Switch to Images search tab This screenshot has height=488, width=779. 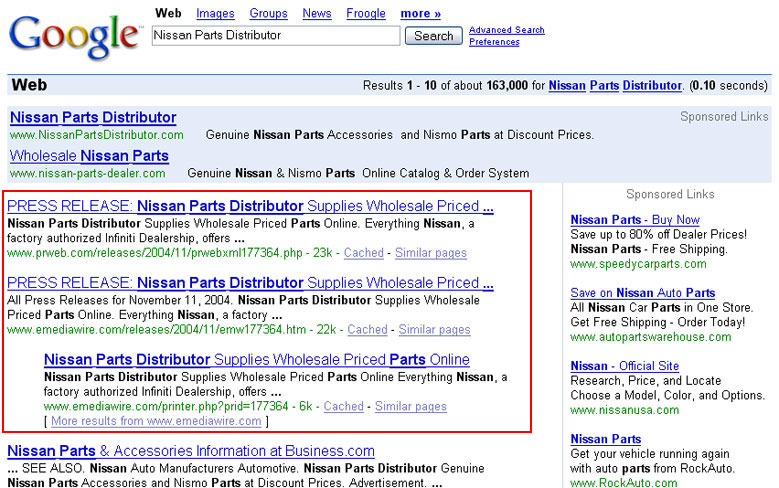click(215, 13)
